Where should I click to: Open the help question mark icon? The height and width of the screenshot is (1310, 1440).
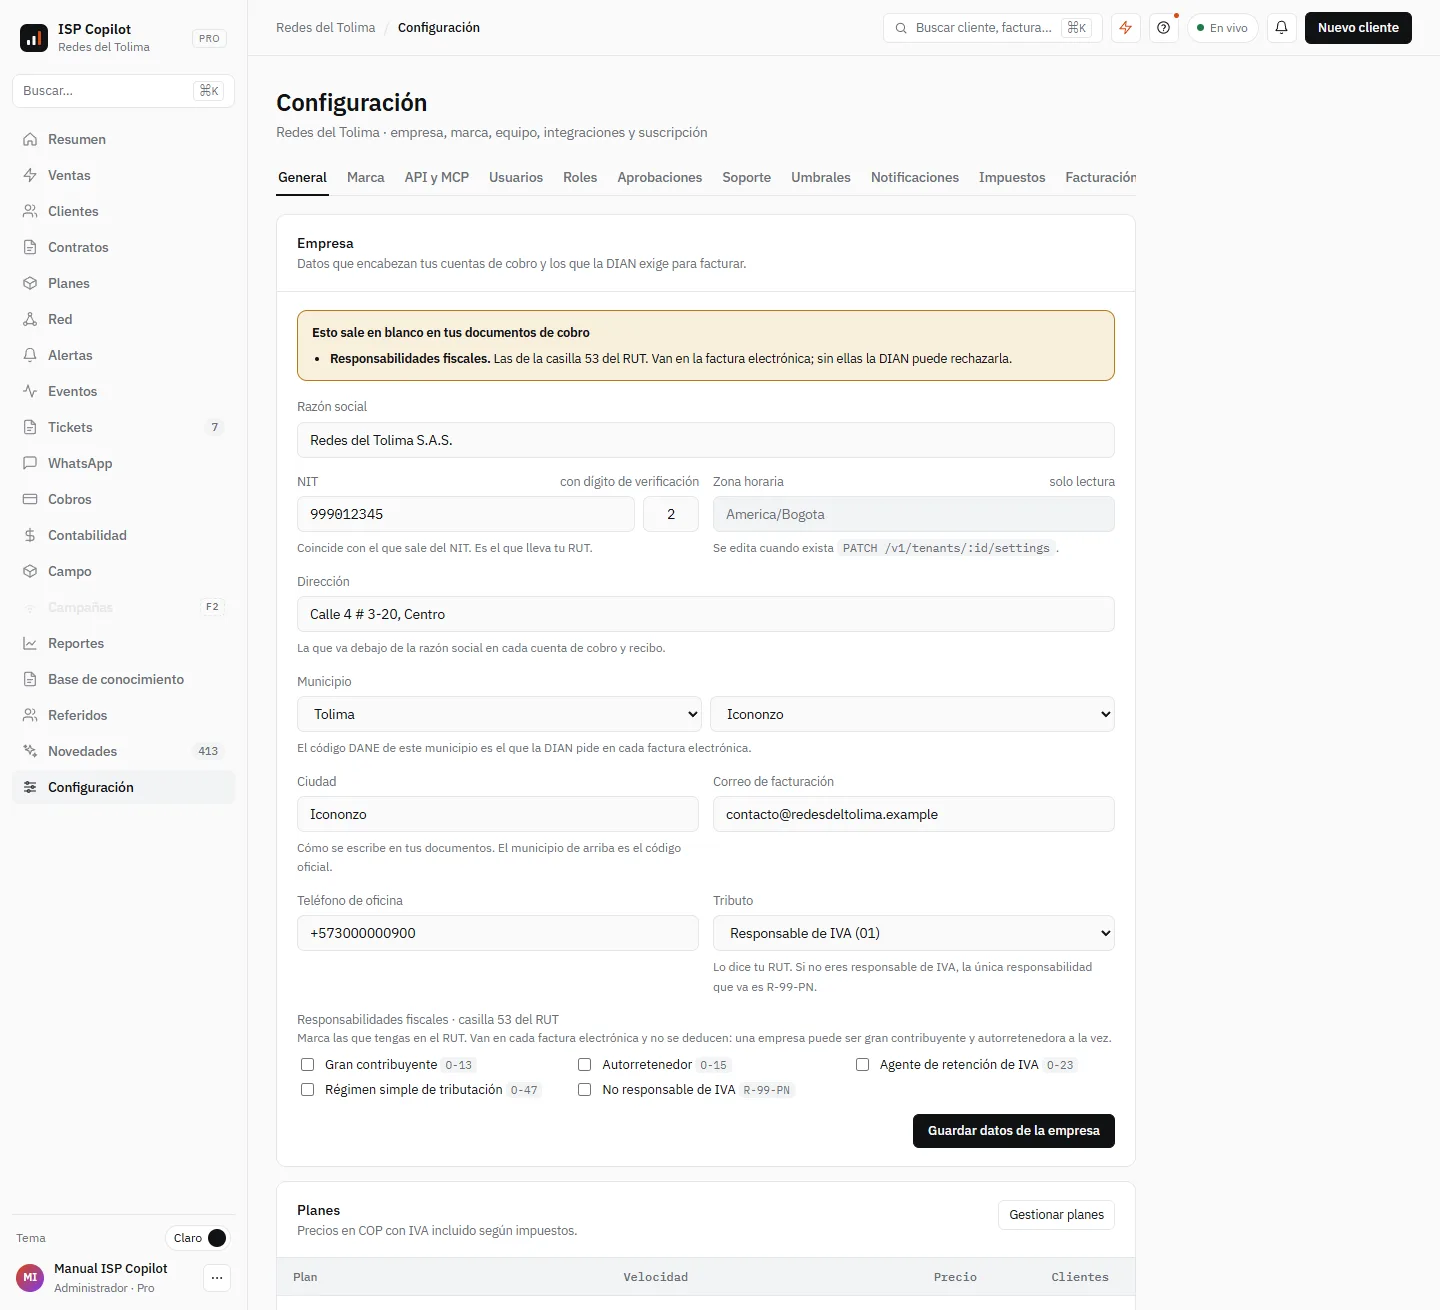coord(1163,28)
